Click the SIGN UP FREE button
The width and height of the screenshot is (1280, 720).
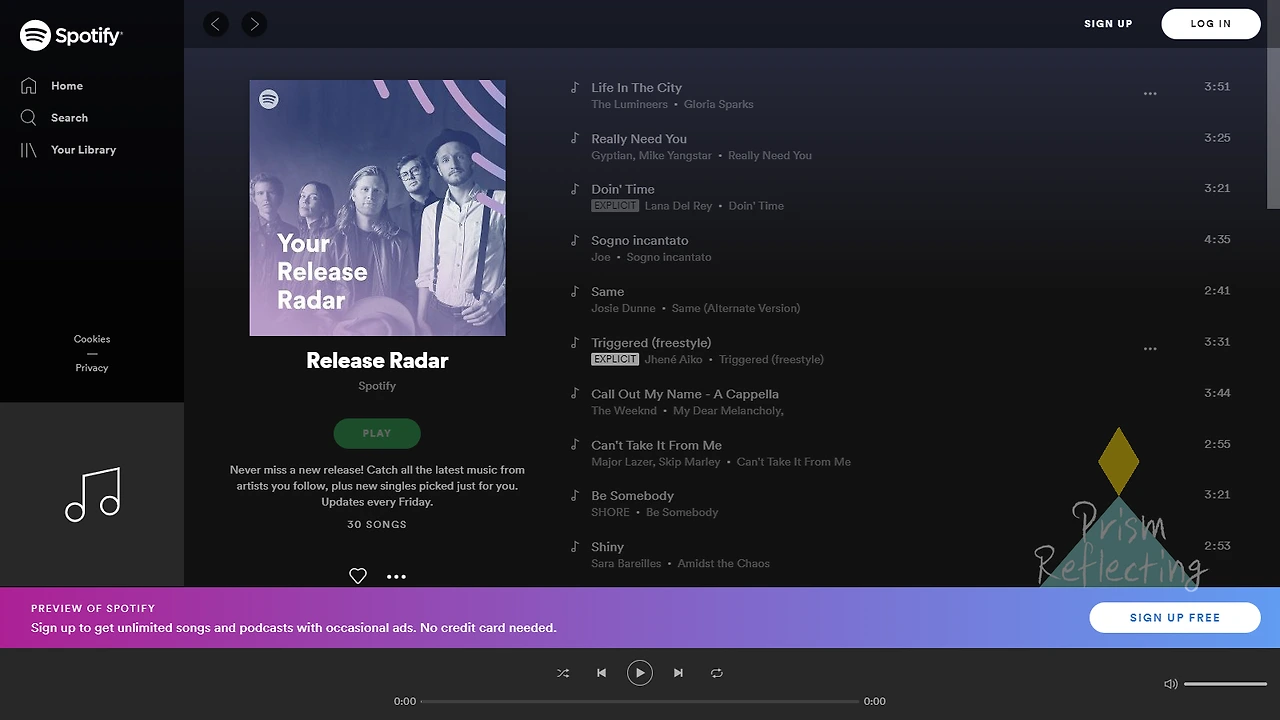coord(1175,618)
